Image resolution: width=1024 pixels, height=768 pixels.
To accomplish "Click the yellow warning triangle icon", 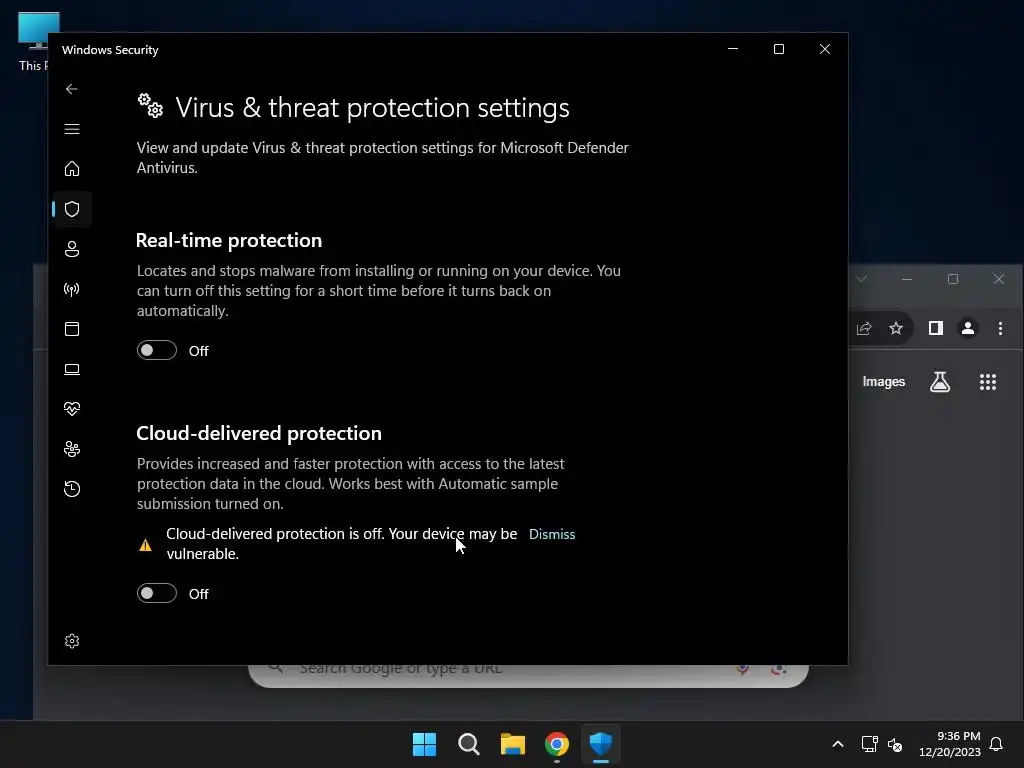I will [x=145, y=545].
